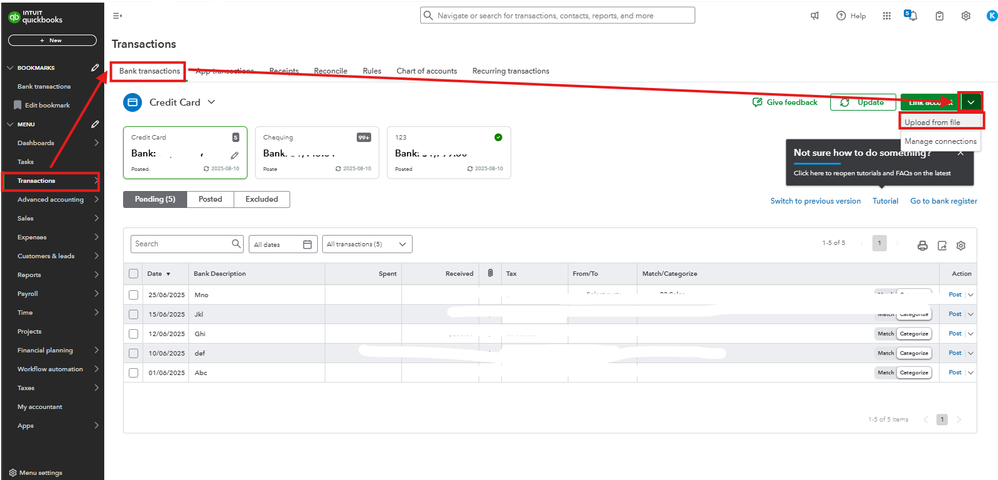998x480 pixels.
Task: Switch to the Reconcile tab
Action: [331, 71]
